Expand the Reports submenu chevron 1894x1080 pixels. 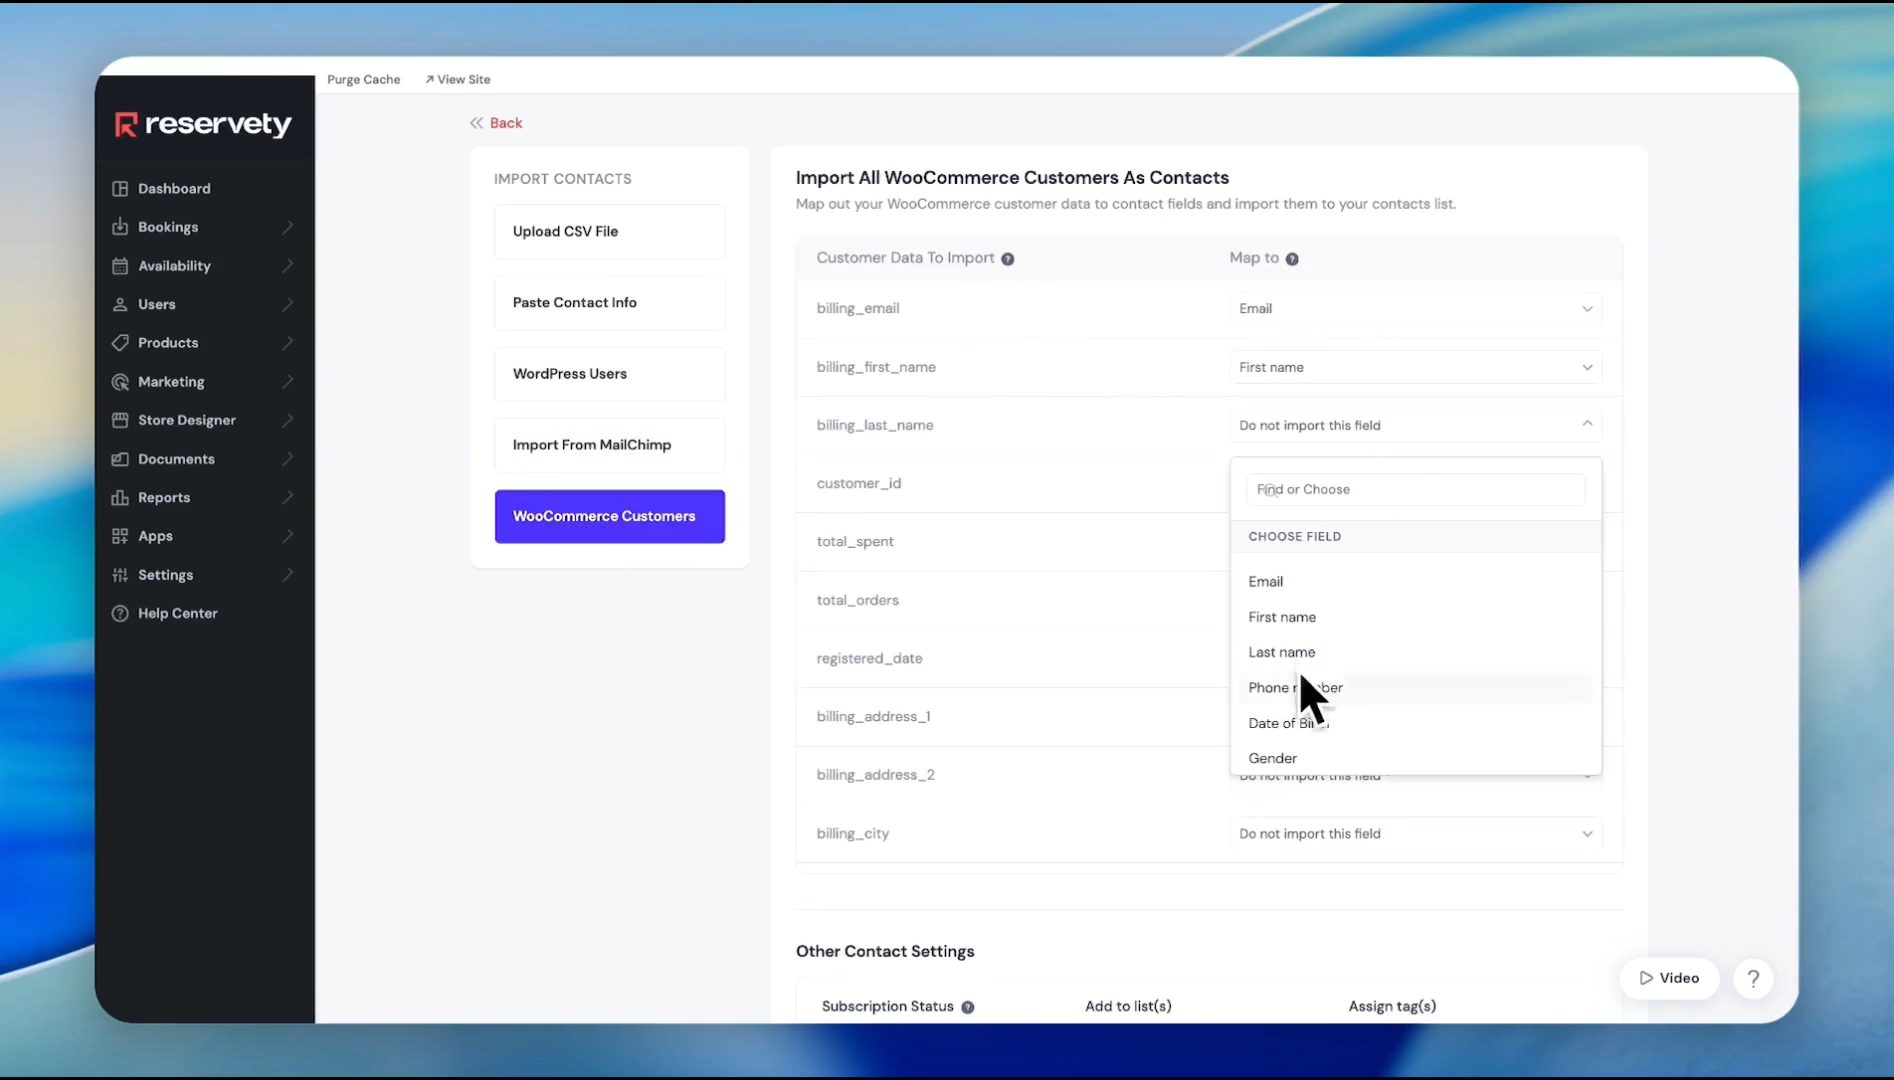coord(288,497)
